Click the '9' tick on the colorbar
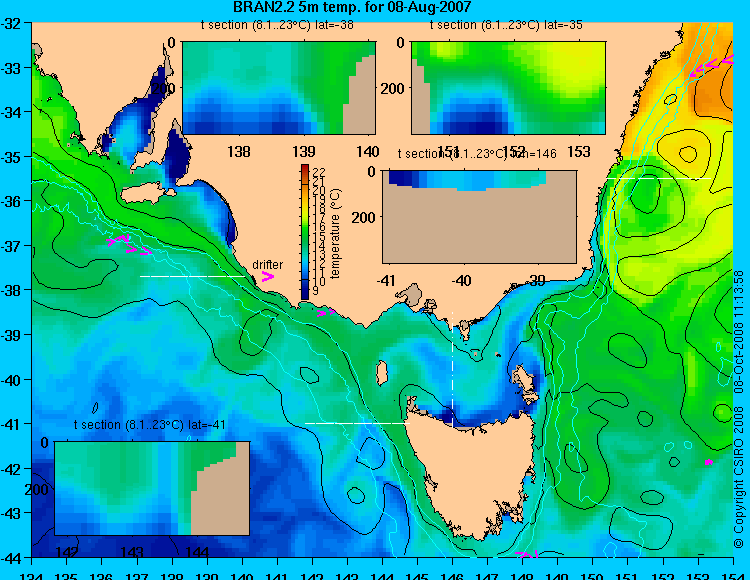 pyautogui.click(x=316, y=290)
